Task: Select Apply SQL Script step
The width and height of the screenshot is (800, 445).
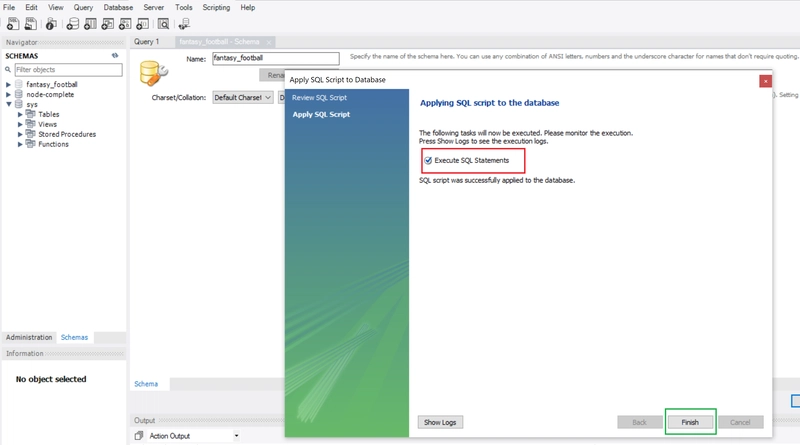Action: [x=321, y=114]
